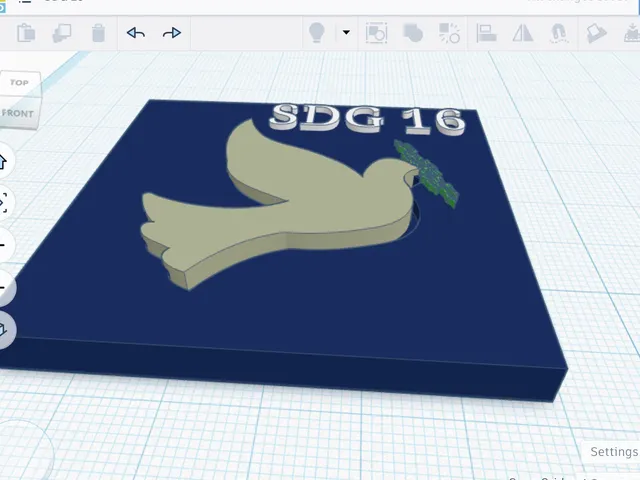Select the green olive branch shape
This screenshot has width=640, height=480.
coord(427,173)
